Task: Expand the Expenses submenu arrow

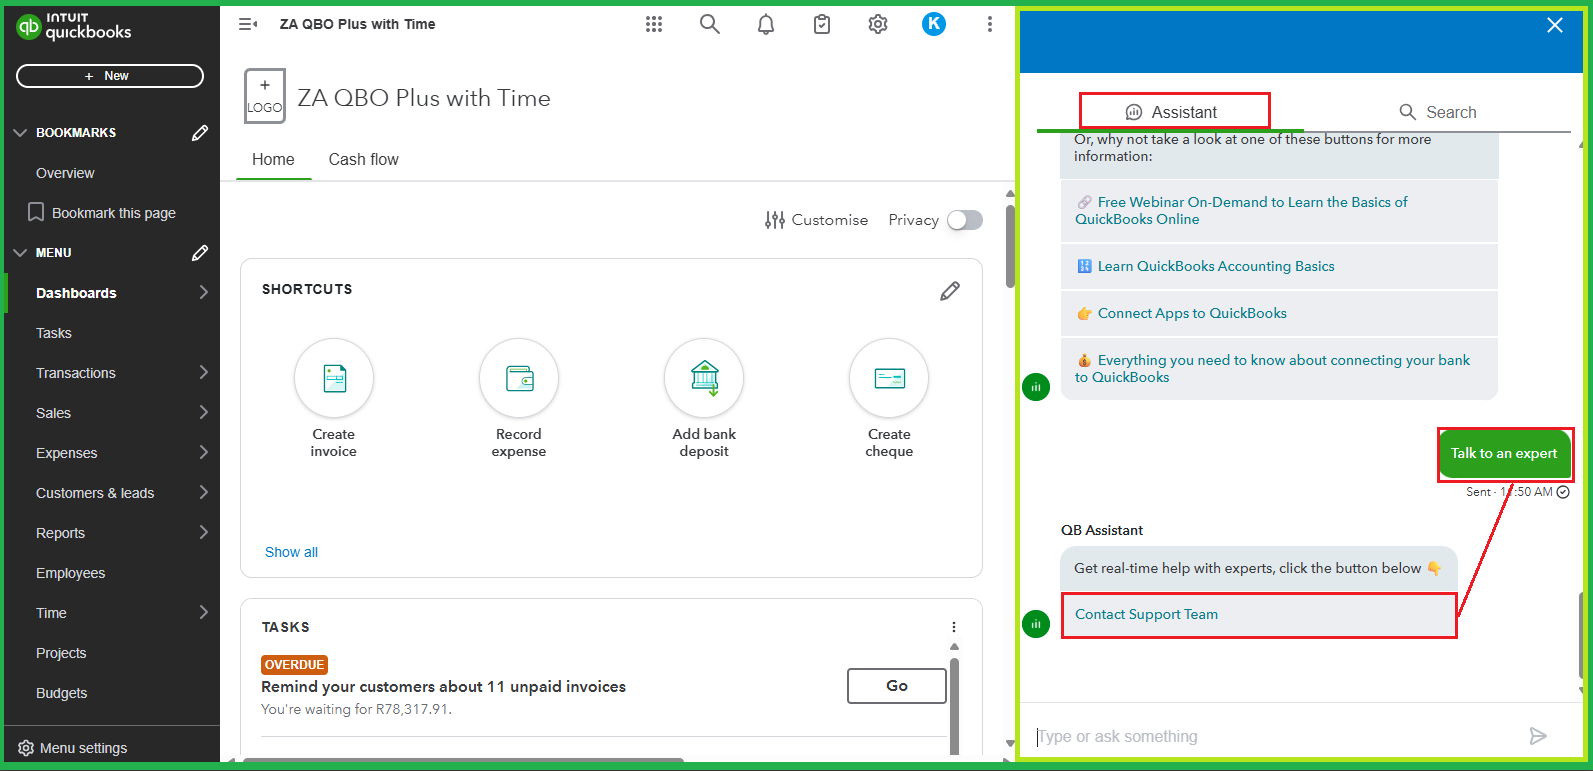Action: coord(204,452)
